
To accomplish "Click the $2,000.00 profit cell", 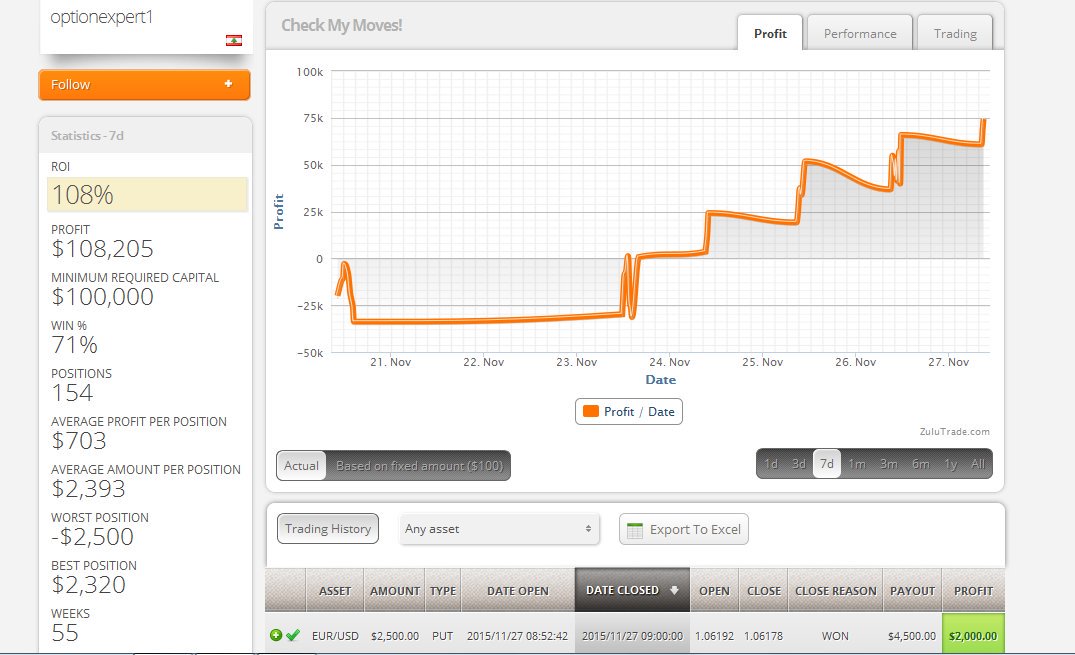I will (x=973, y=636).
